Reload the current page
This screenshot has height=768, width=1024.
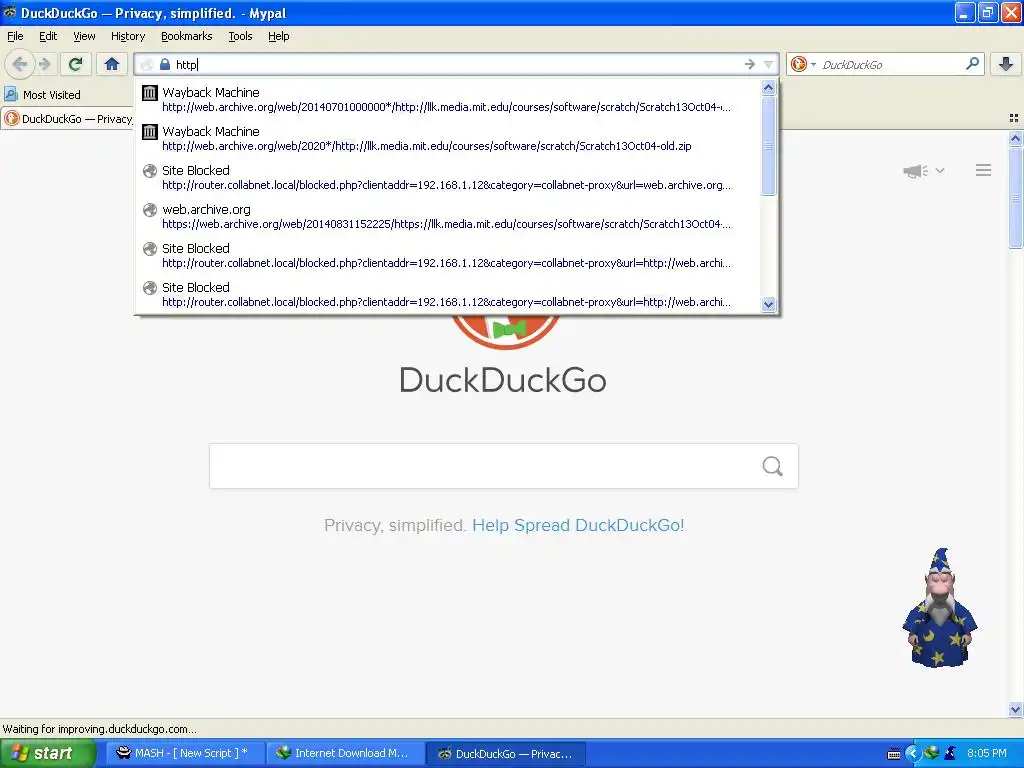tap(76, 64)
